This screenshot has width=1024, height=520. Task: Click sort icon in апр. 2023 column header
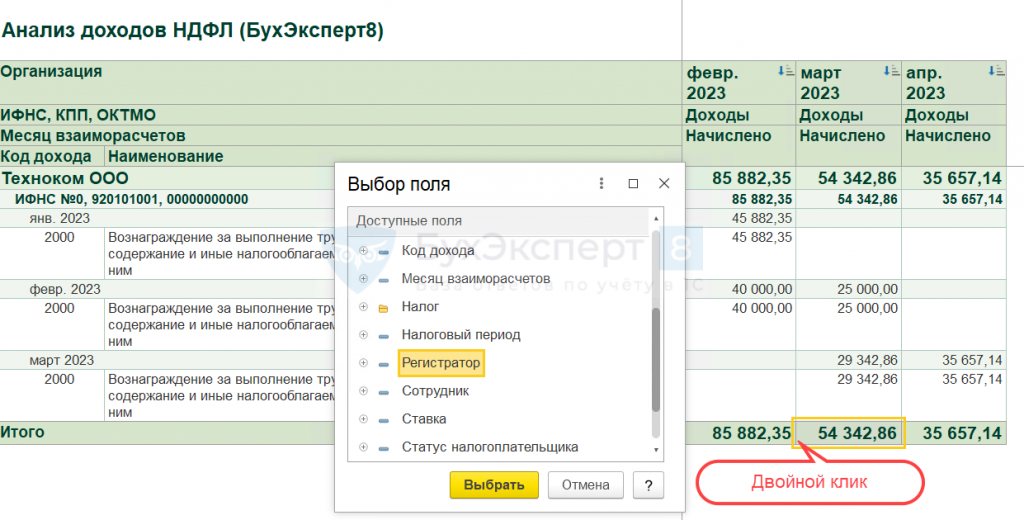coord(997,71)
